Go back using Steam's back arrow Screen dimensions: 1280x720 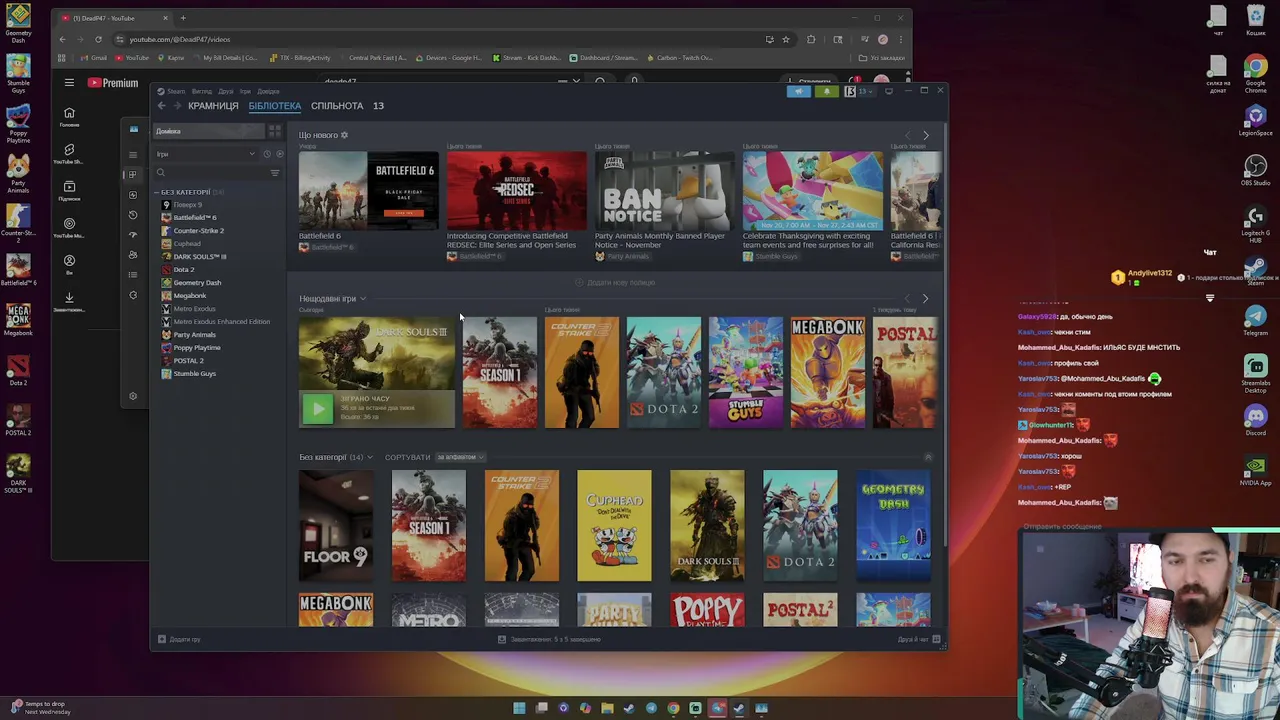[162, 106]
